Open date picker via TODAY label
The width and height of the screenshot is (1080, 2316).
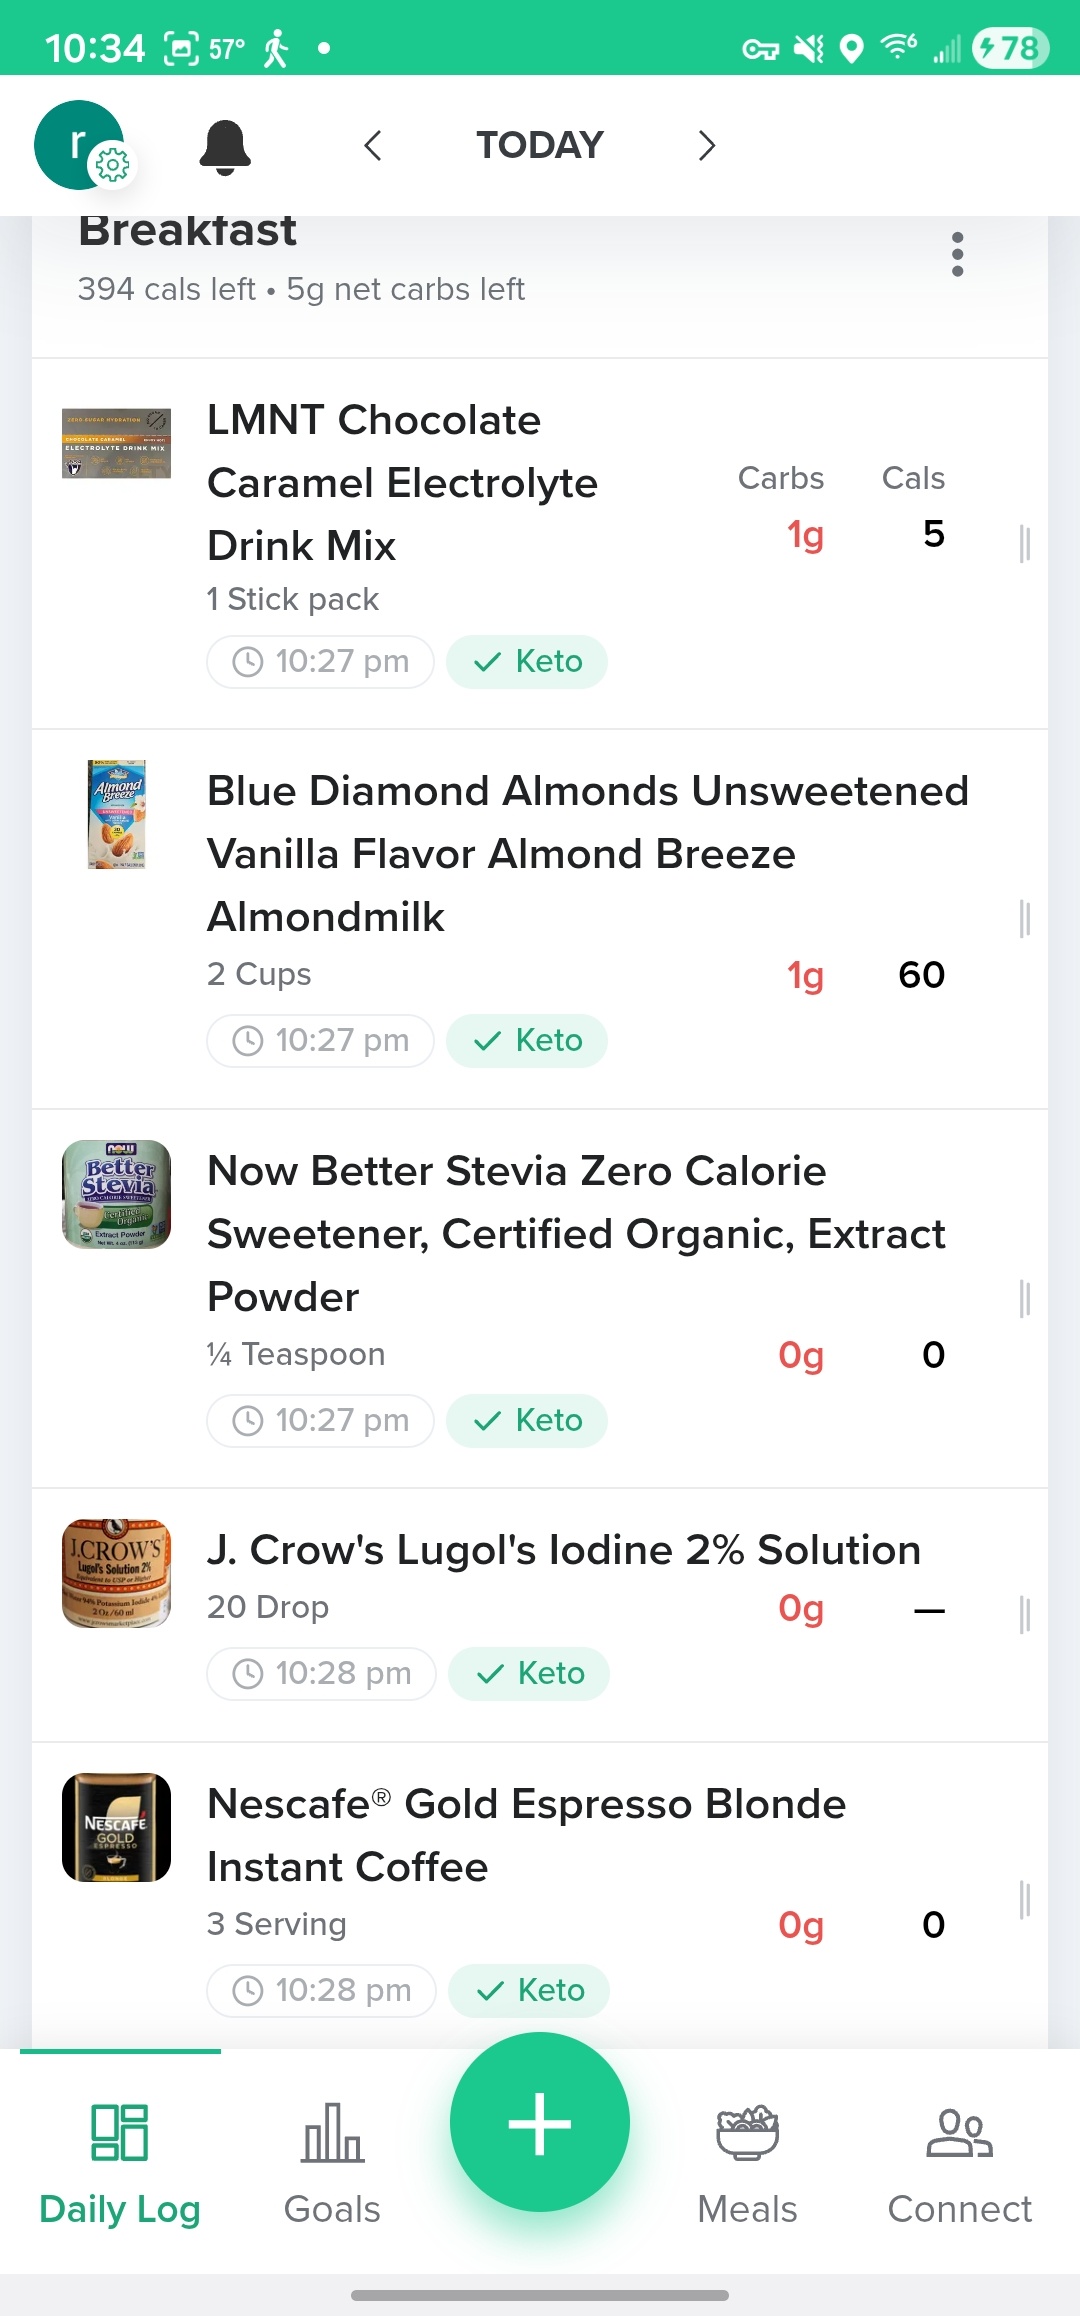(x=540, y=146)
